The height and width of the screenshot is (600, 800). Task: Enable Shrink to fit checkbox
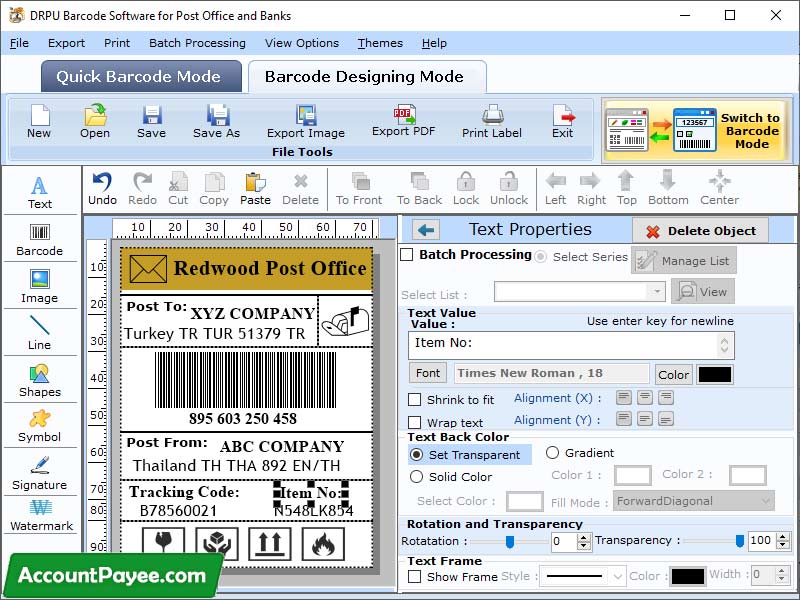point(415,399)
